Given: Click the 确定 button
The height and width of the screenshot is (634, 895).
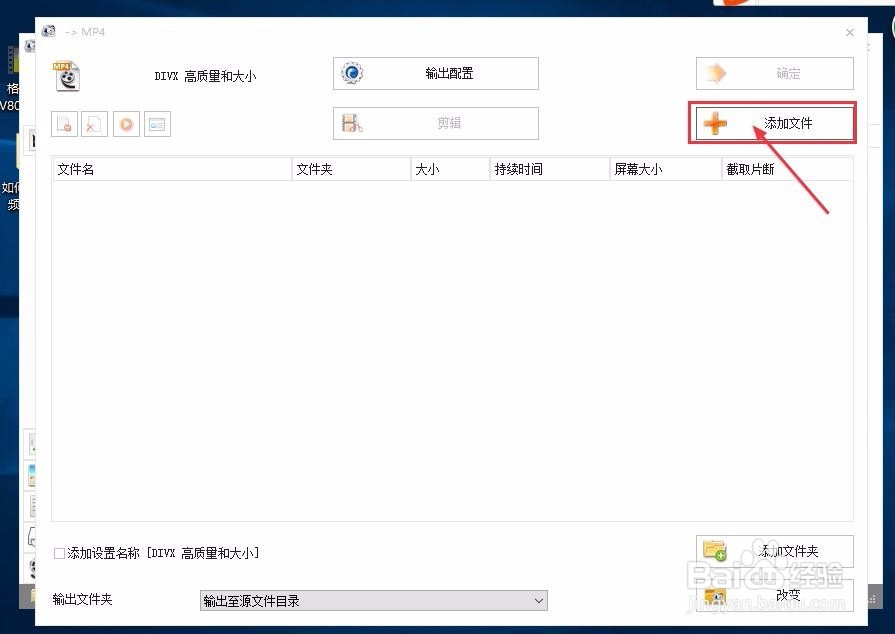Looking at the screenshot, I should click(775, 73).
